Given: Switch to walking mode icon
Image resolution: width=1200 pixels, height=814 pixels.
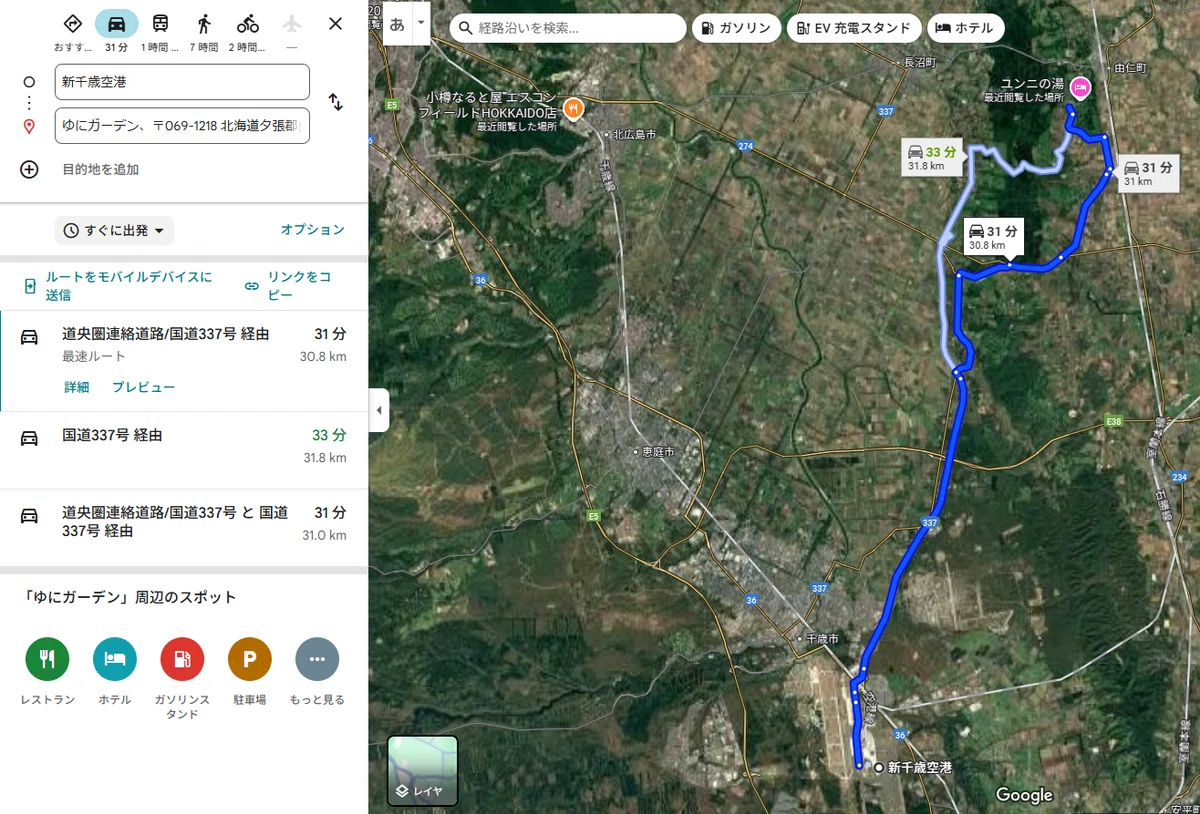Looking at the screenshot, I should click(x=204, y=24).
